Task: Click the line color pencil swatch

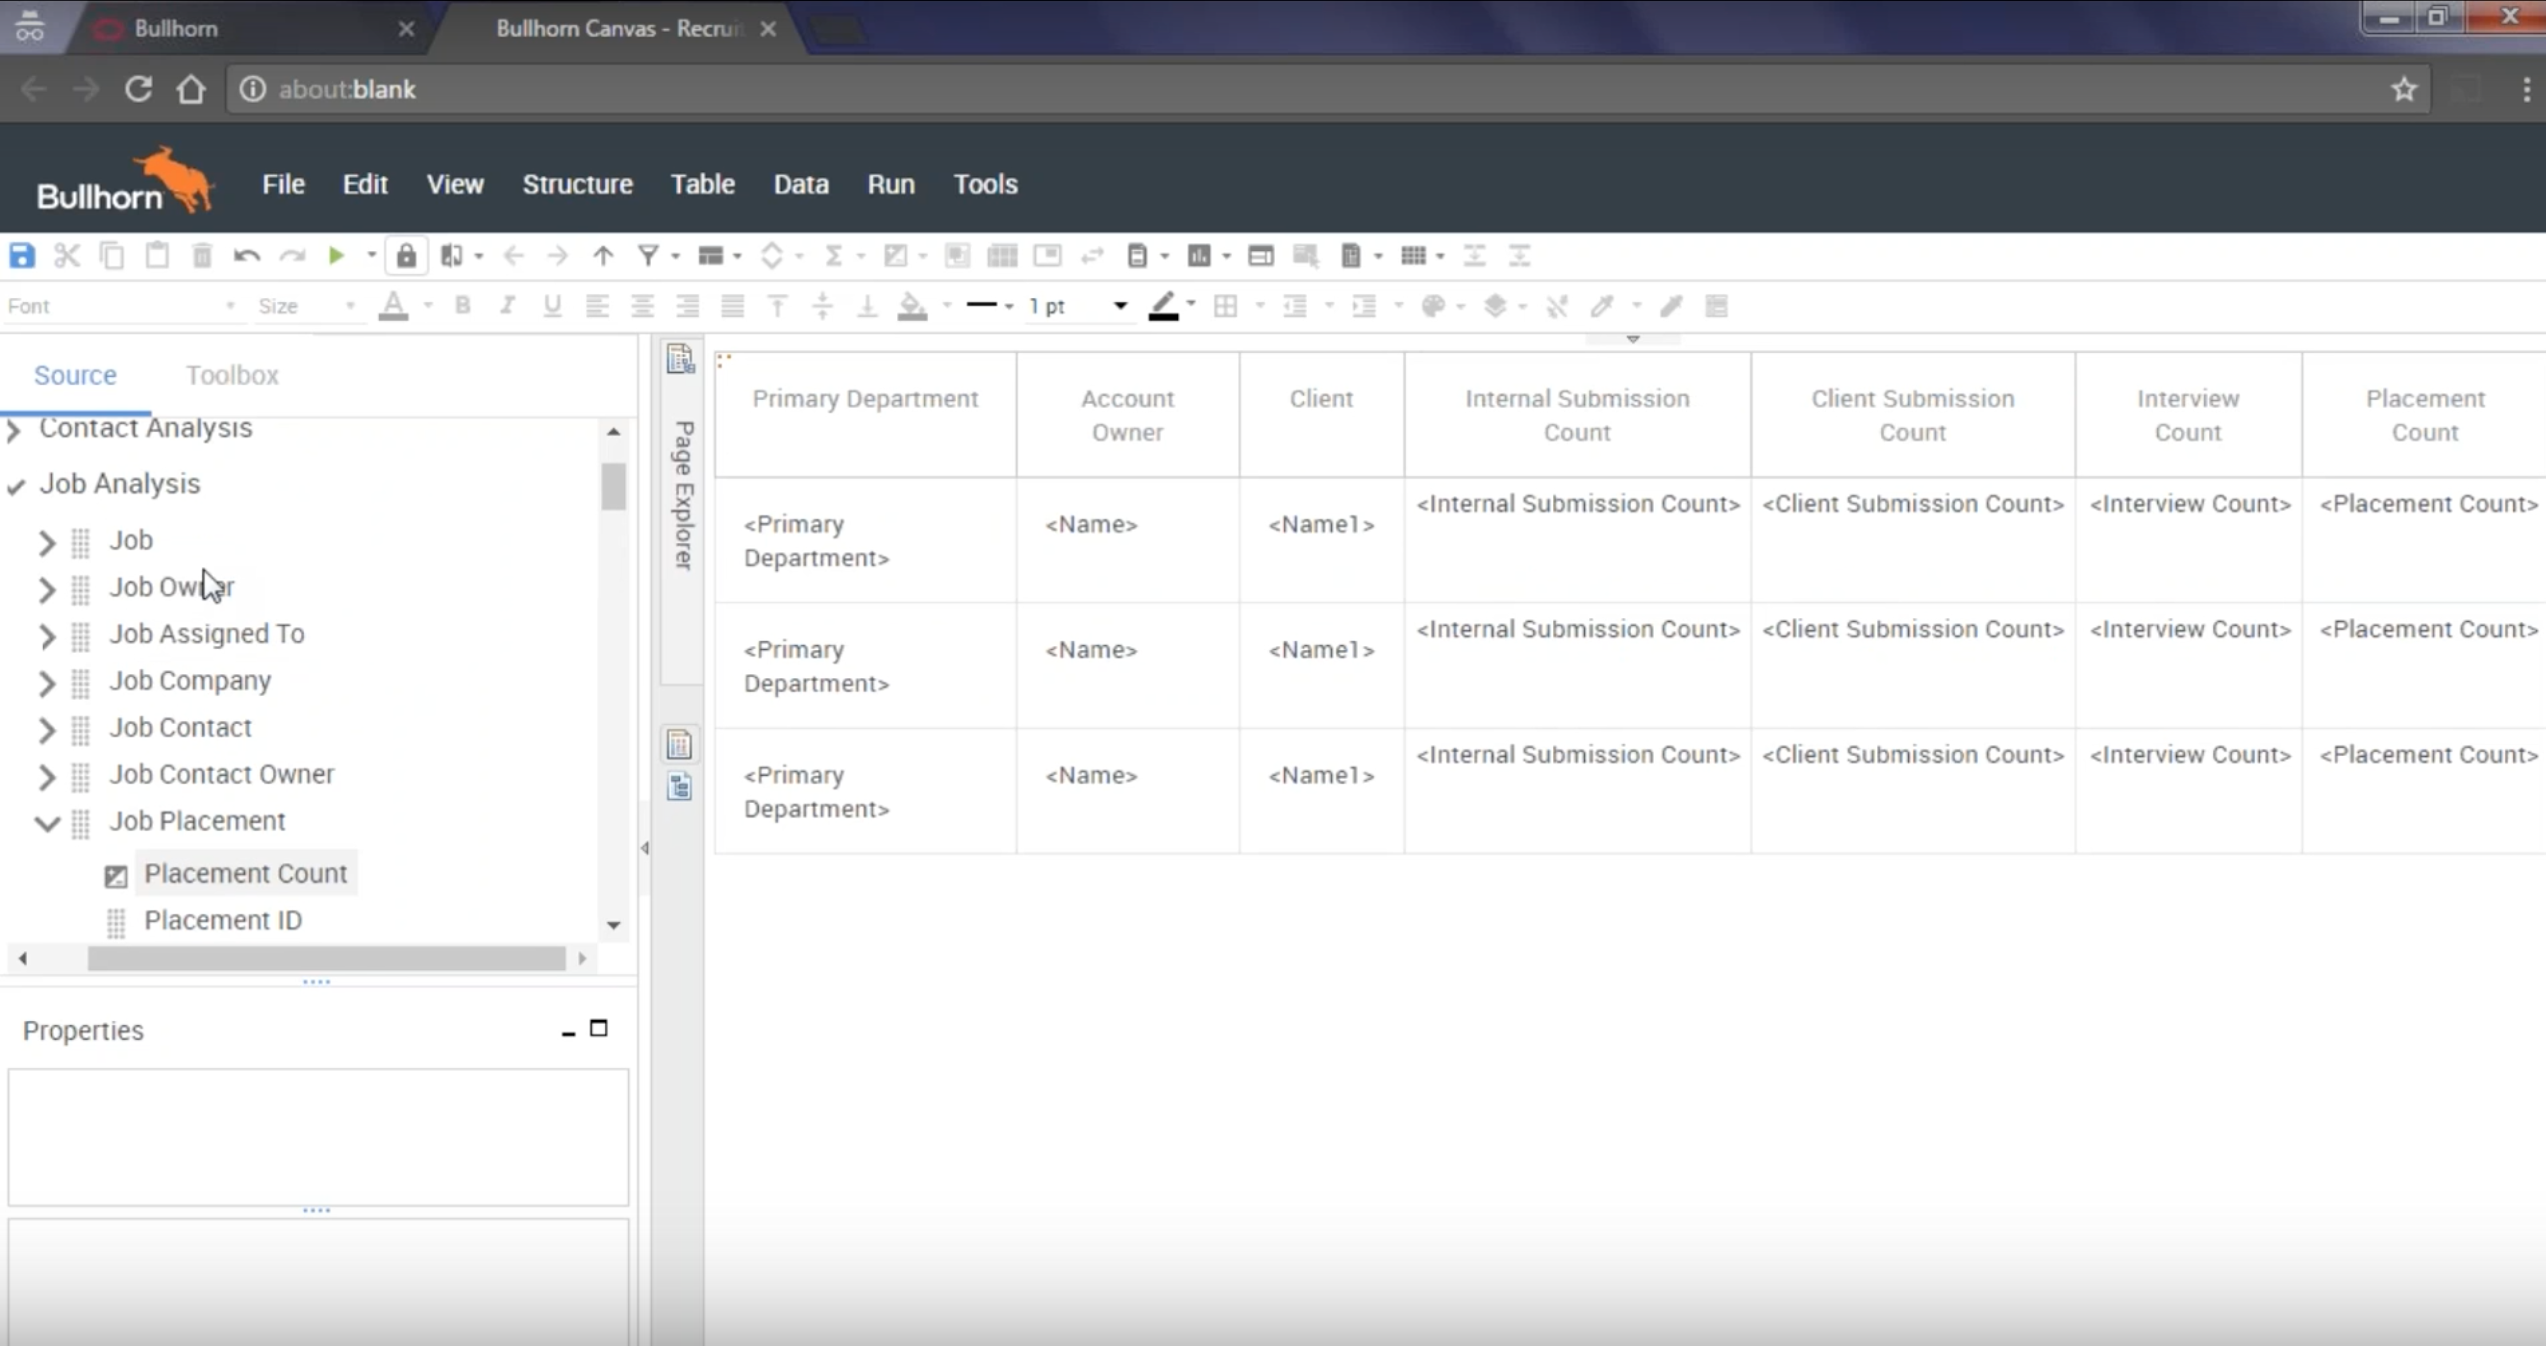Action: [1162, 306]
